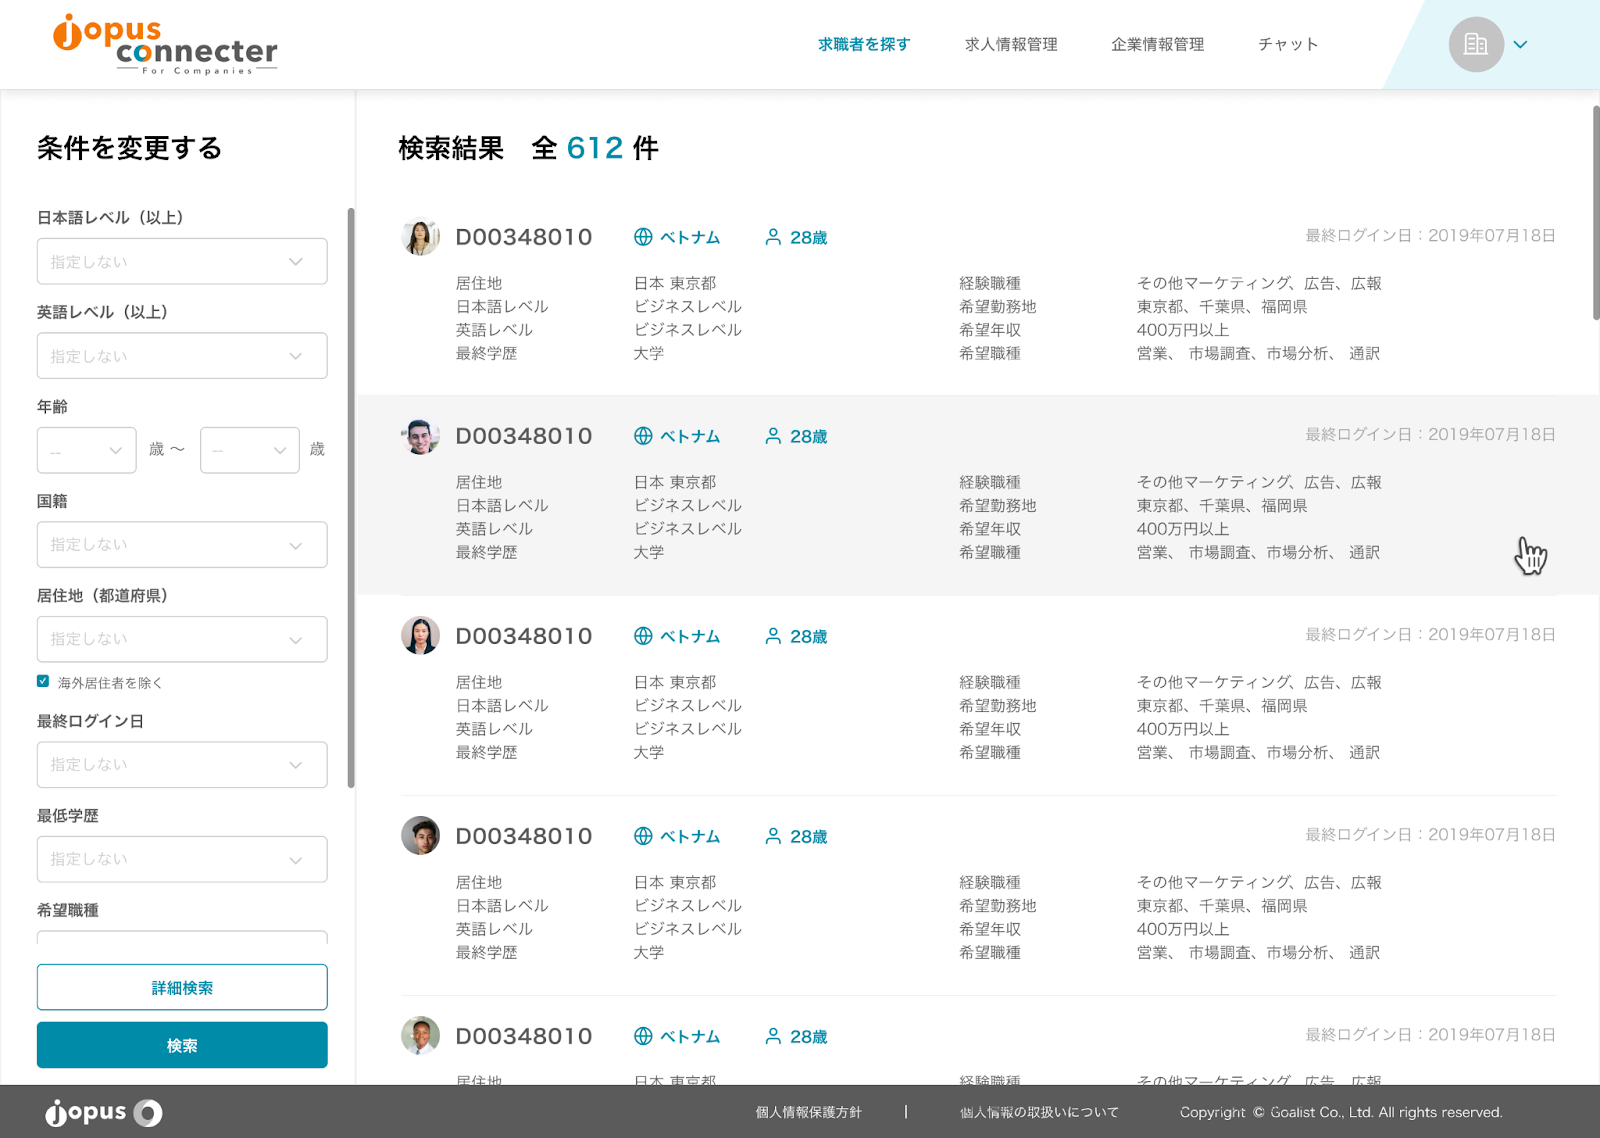The height and width of the screenshot is (1138, 1600).
Task: Open 企業情報管理 in navigation
Action: point(1157,44)
